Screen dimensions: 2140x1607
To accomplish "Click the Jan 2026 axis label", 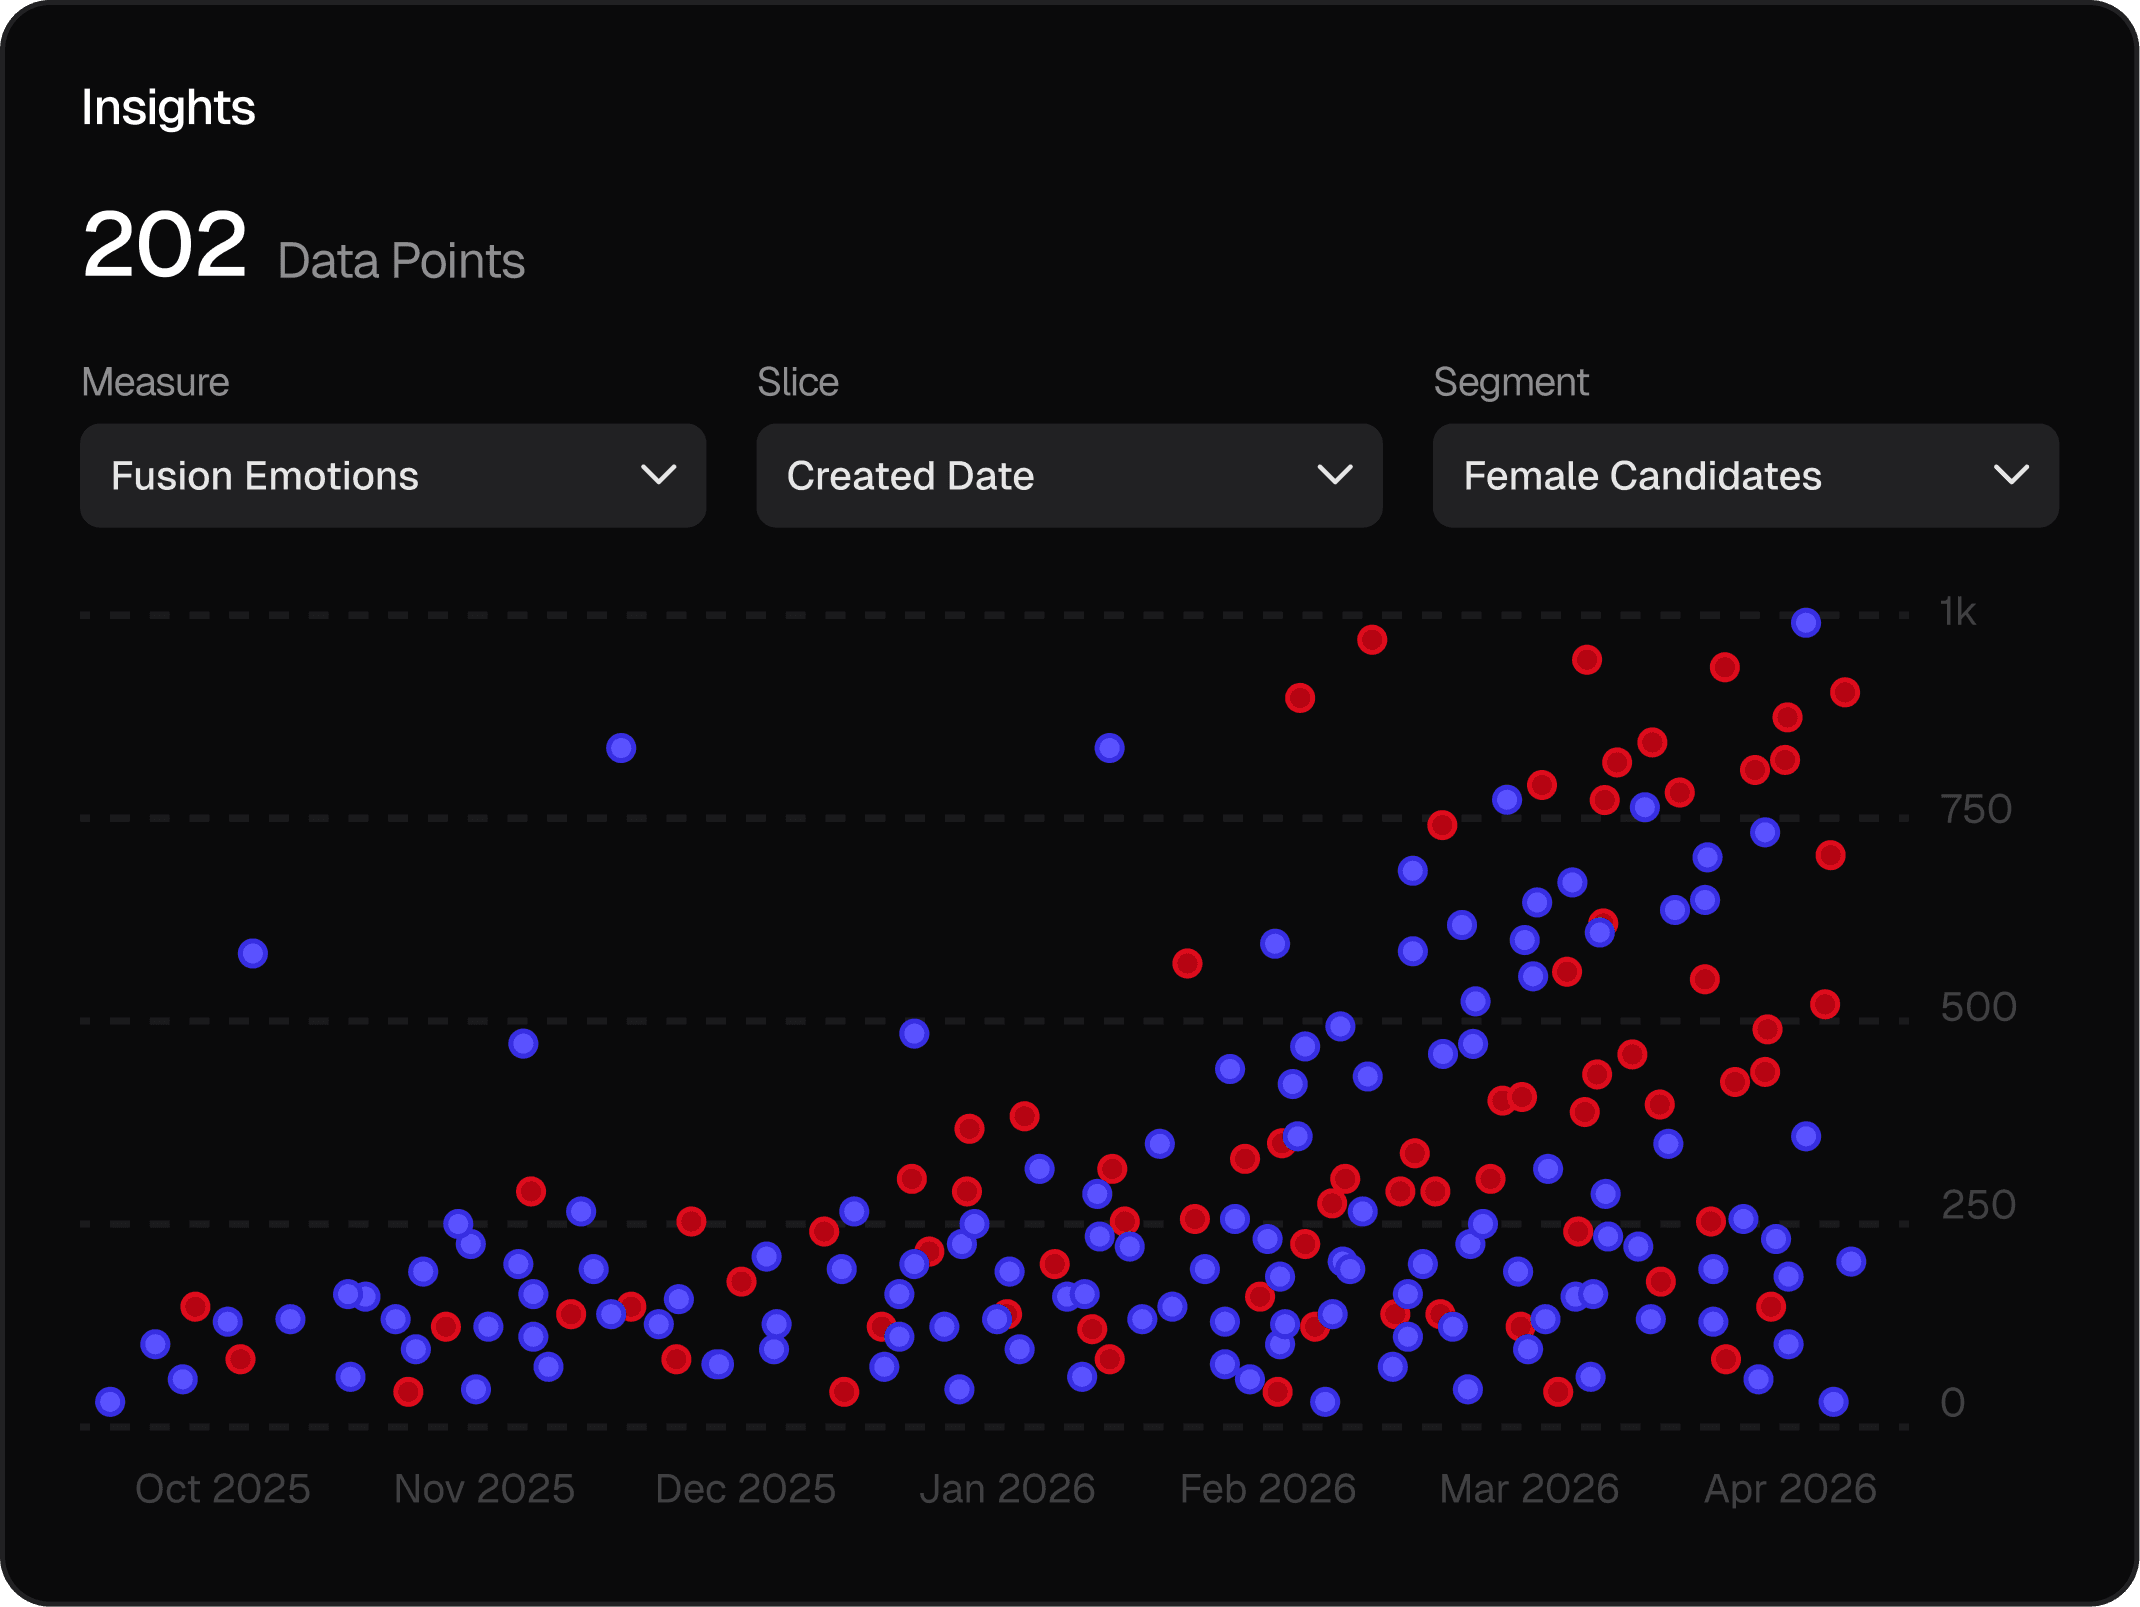I will coord(1007,1489).
